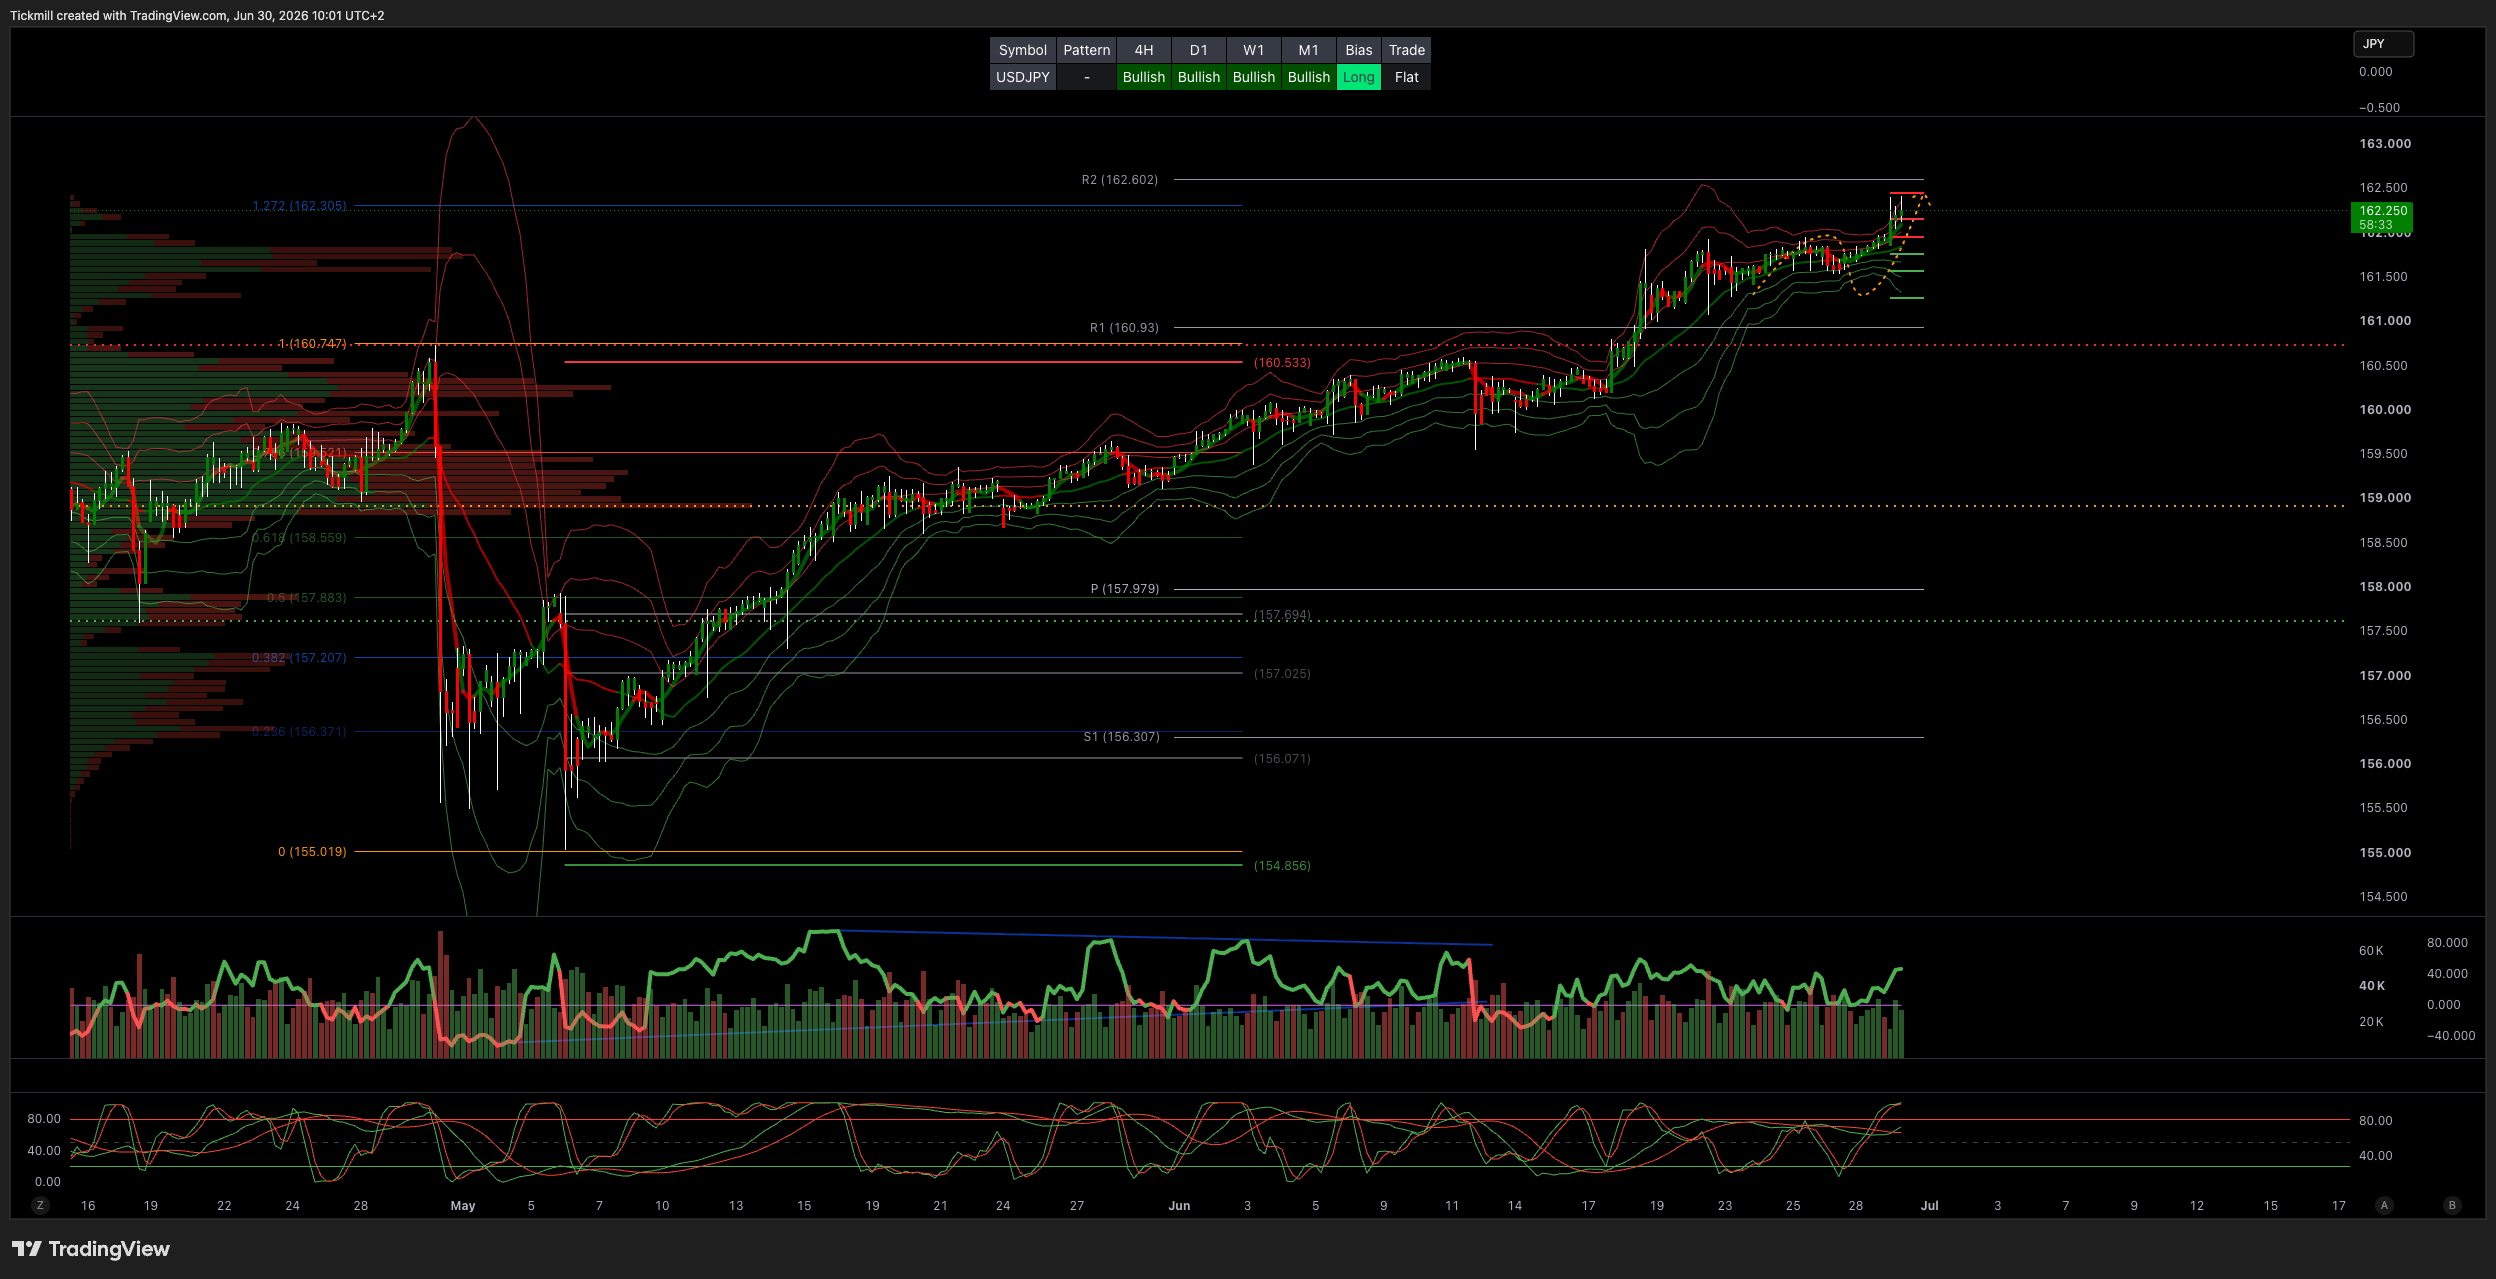This screenshot has height=1279, width=2496.
Task: Click the Bullish cell under D1
Action: tap(1199, 77)
